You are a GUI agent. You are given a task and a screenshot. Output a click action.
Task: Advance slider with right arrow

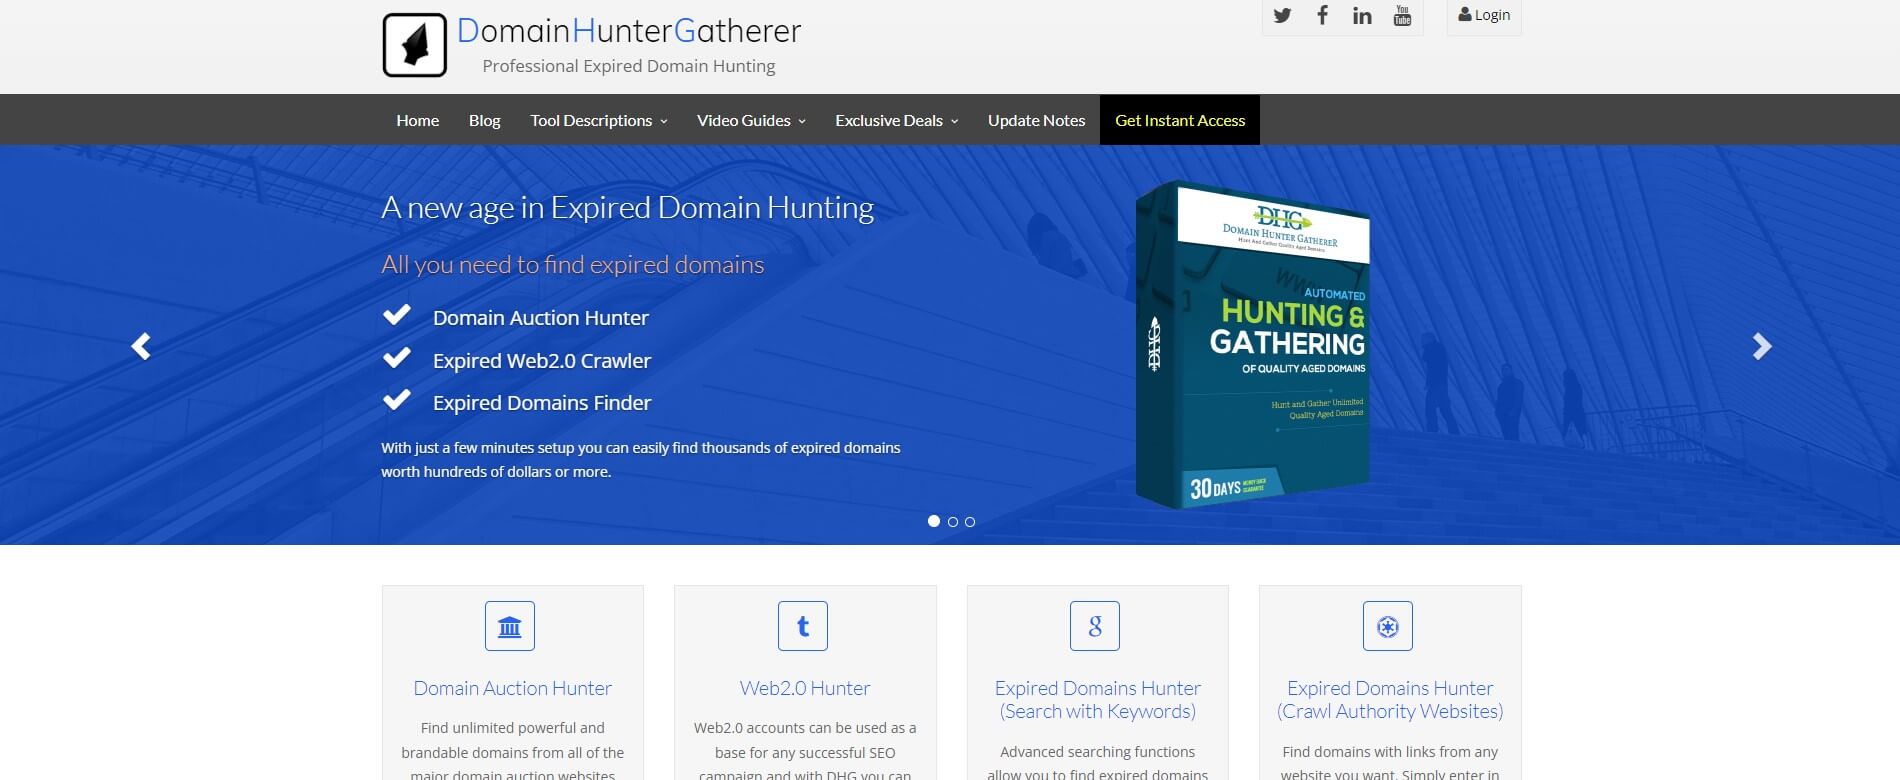coord(1762,346)
